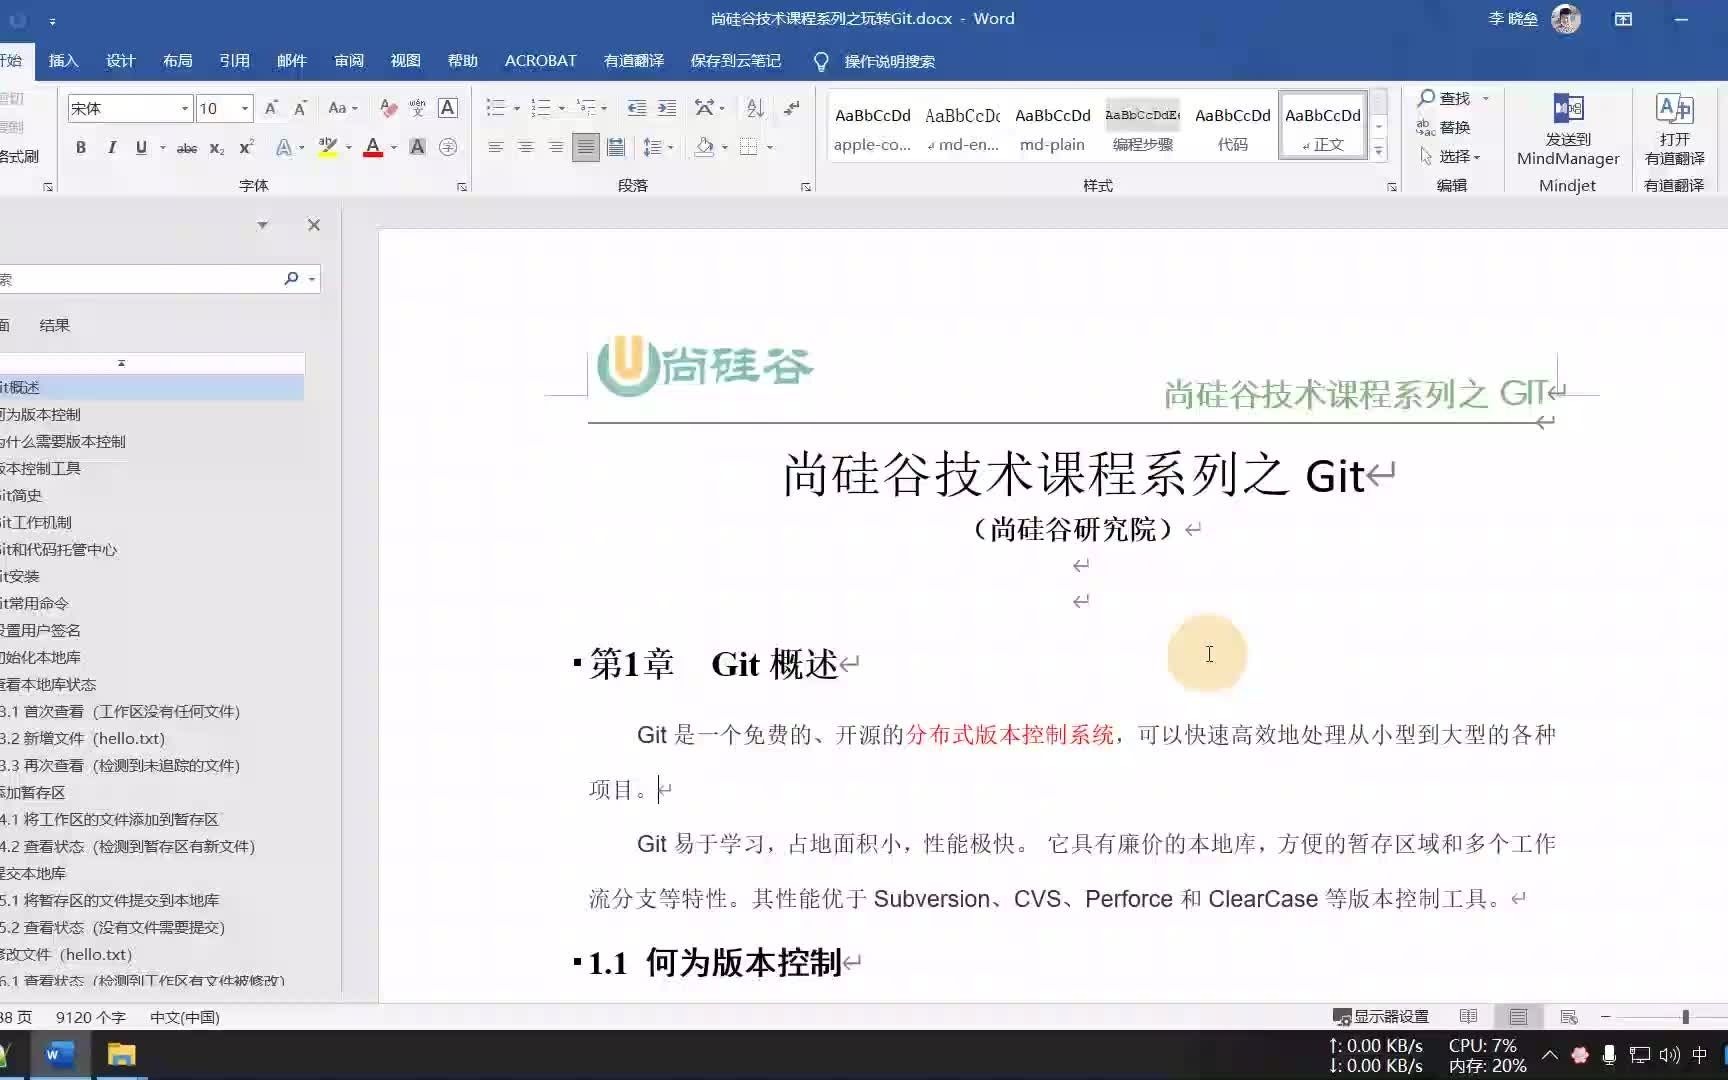
Task: Click the zoom slider handle
Action: coord(1685,1017)
